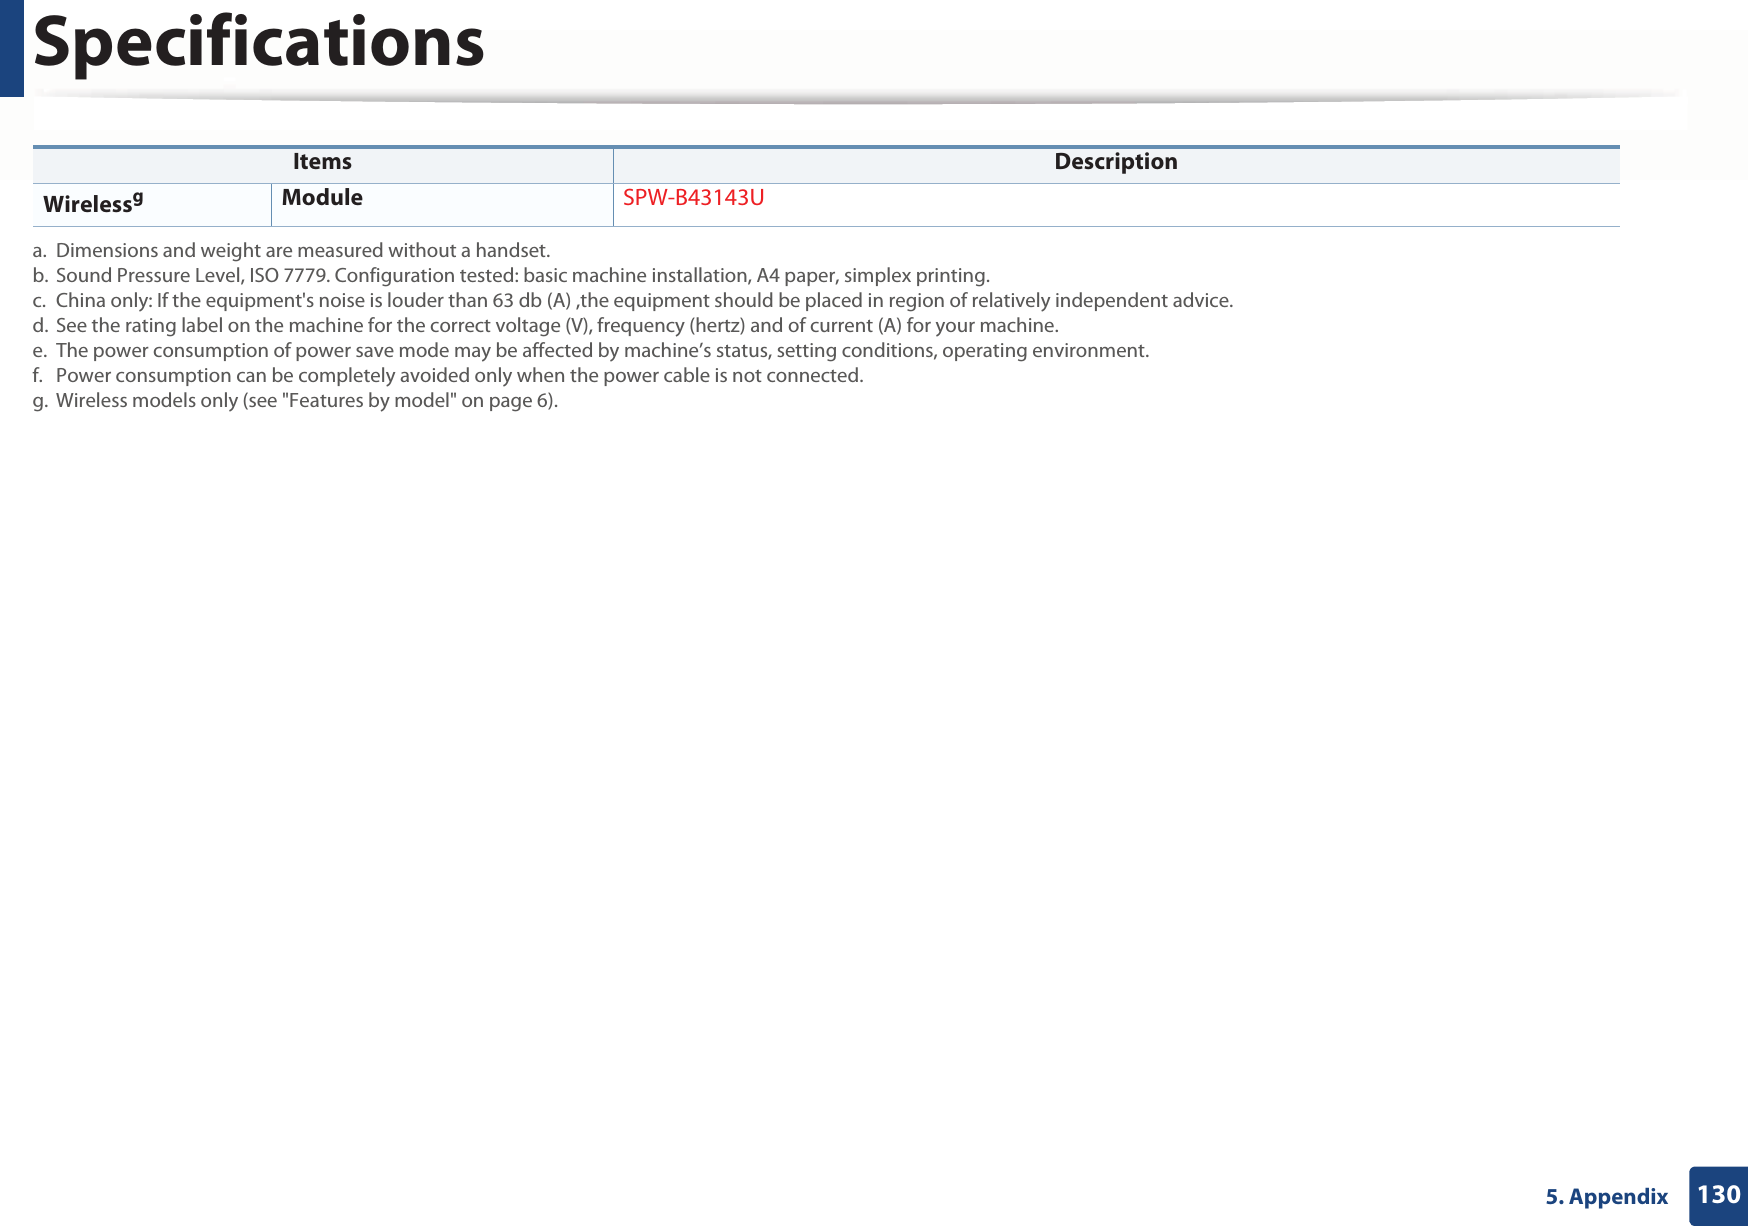
Task: Click footnote c about China only noise
Action: [632, 300]
